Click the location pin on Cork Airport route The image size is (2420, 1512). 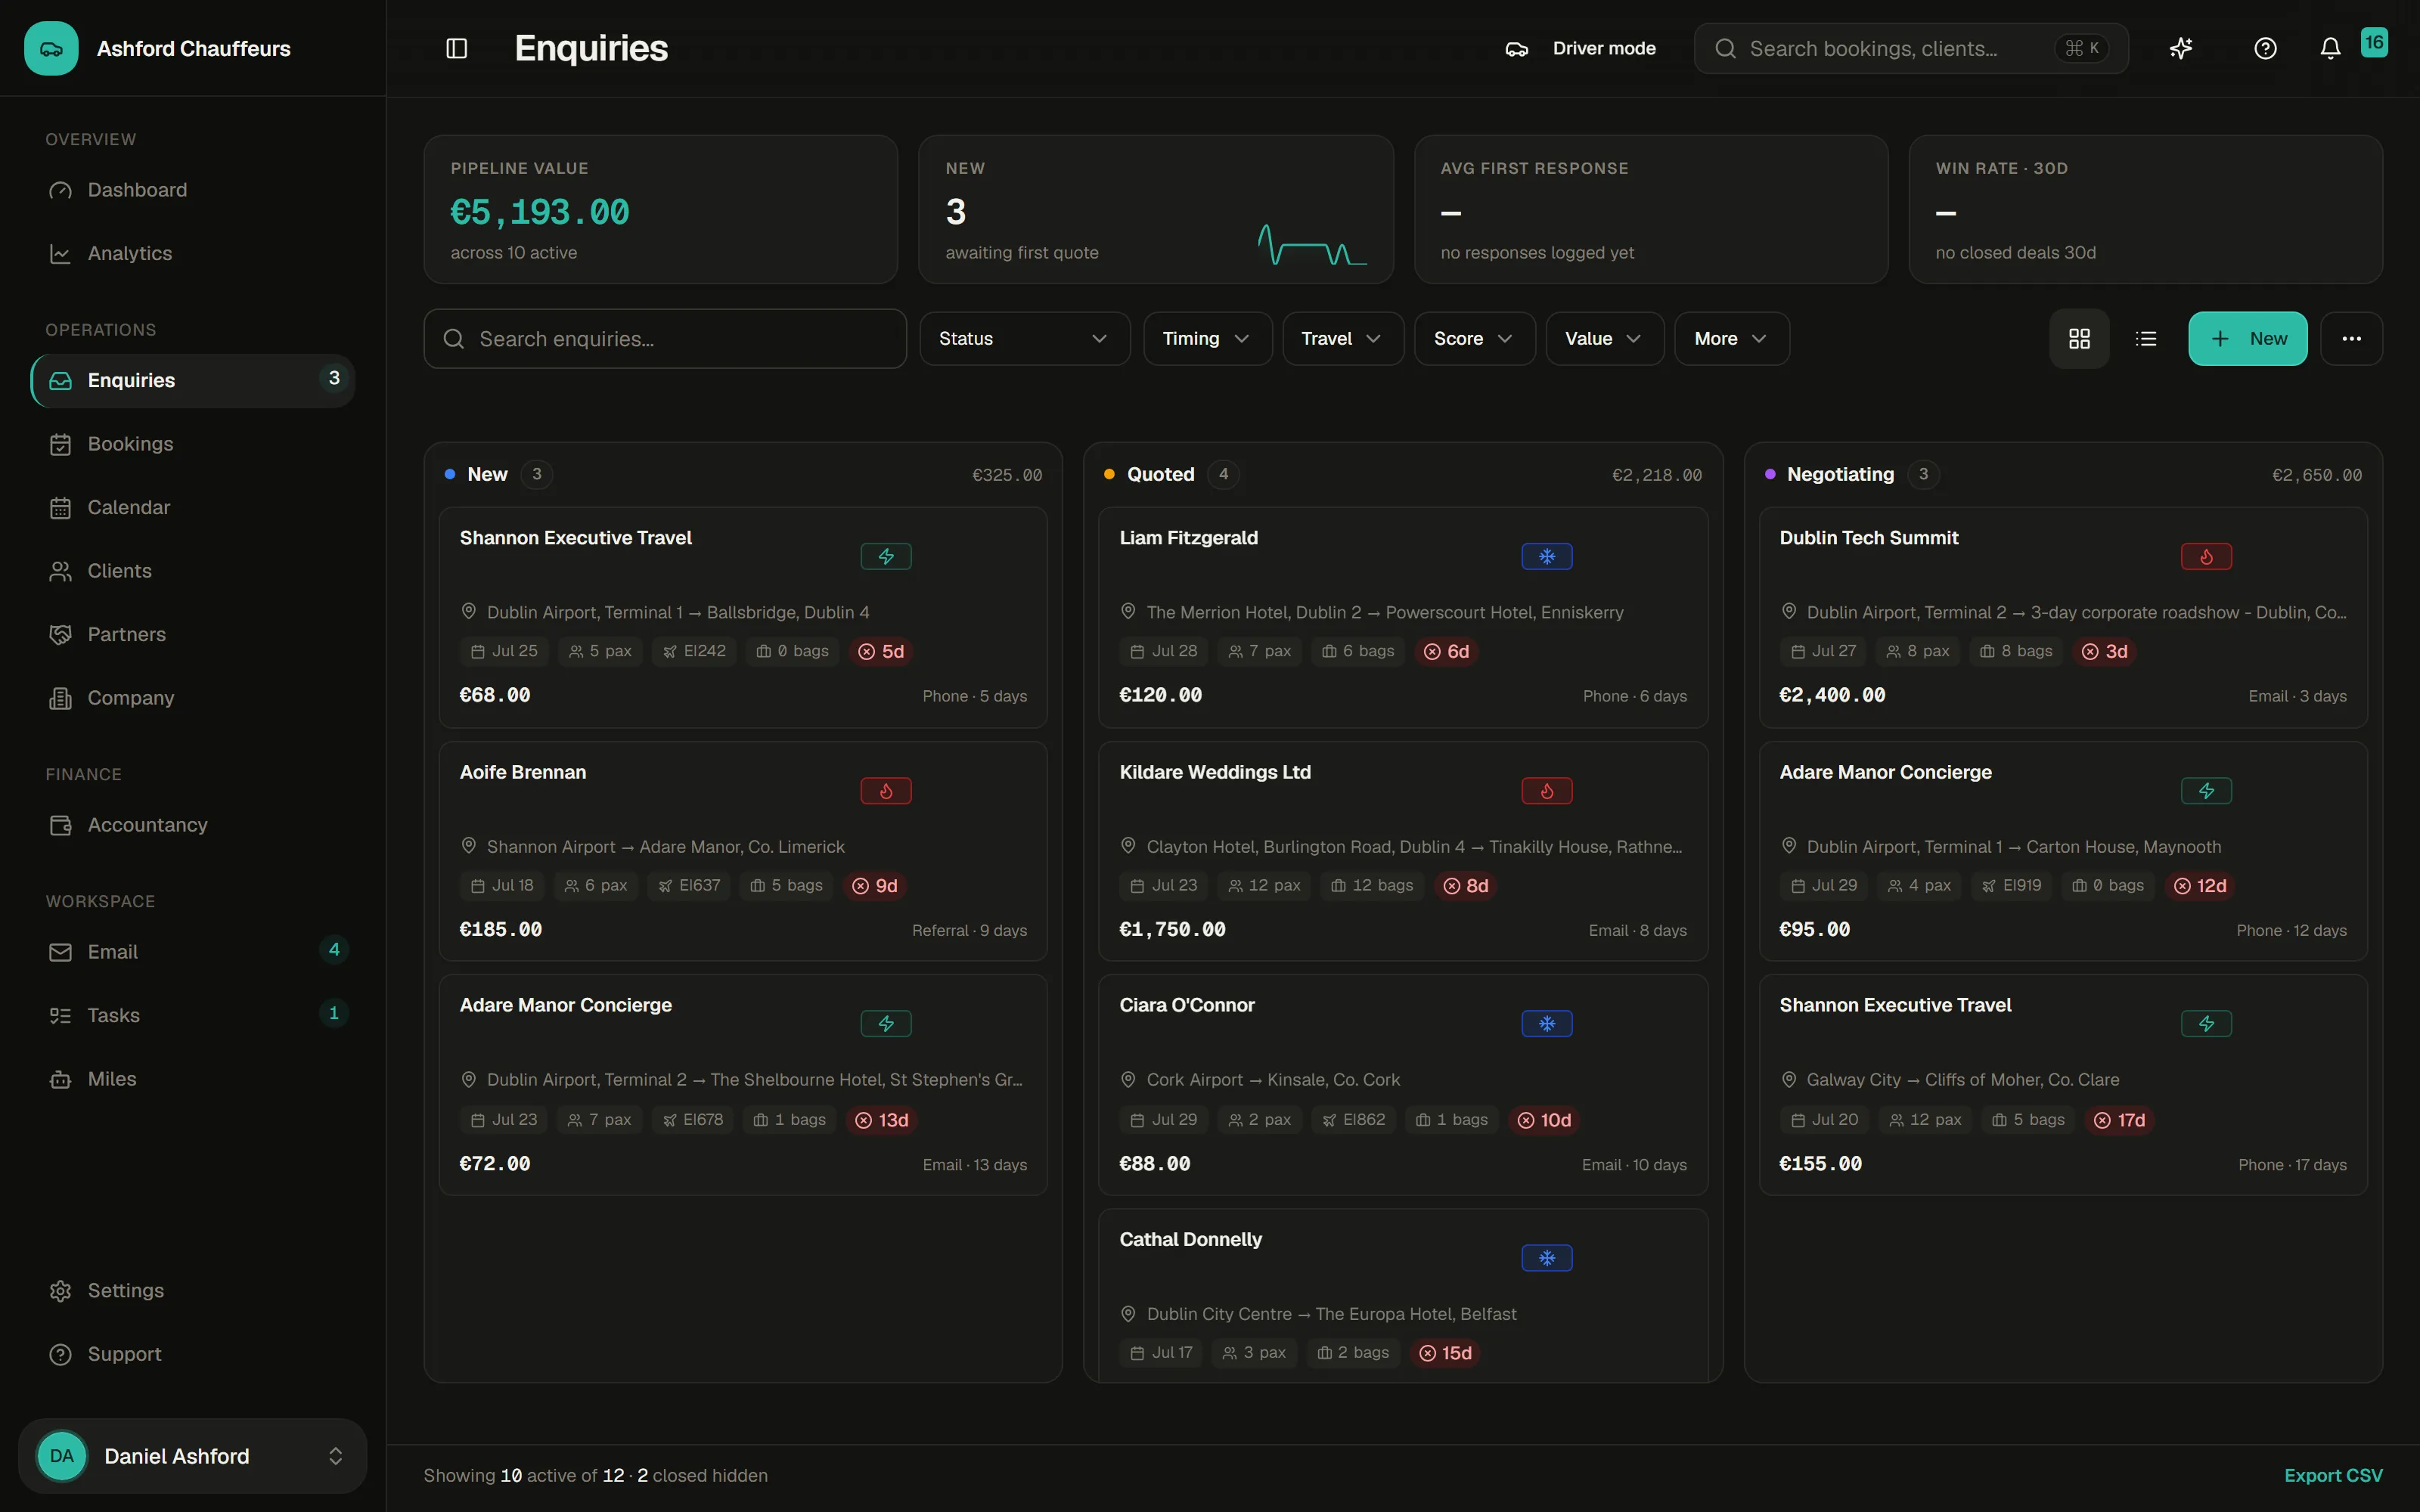(1128, 1080)
